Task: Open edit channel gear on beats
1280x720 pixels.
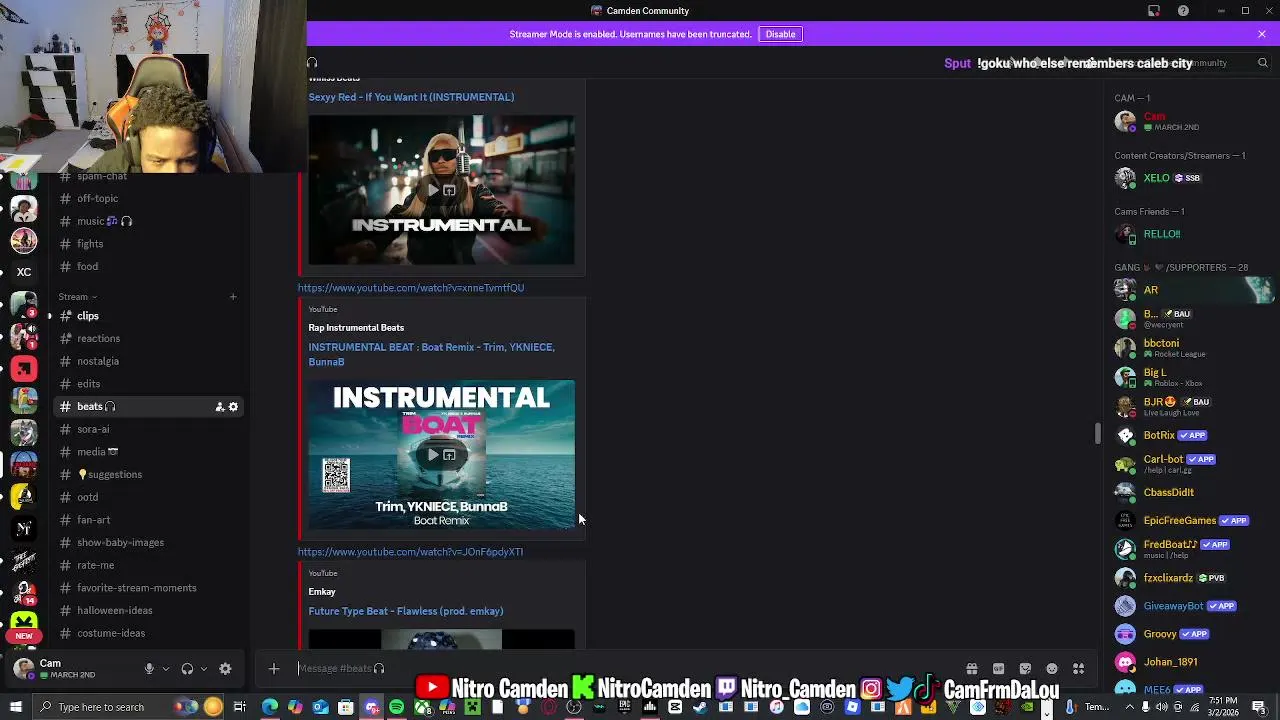Action: [x=233, y=407]
